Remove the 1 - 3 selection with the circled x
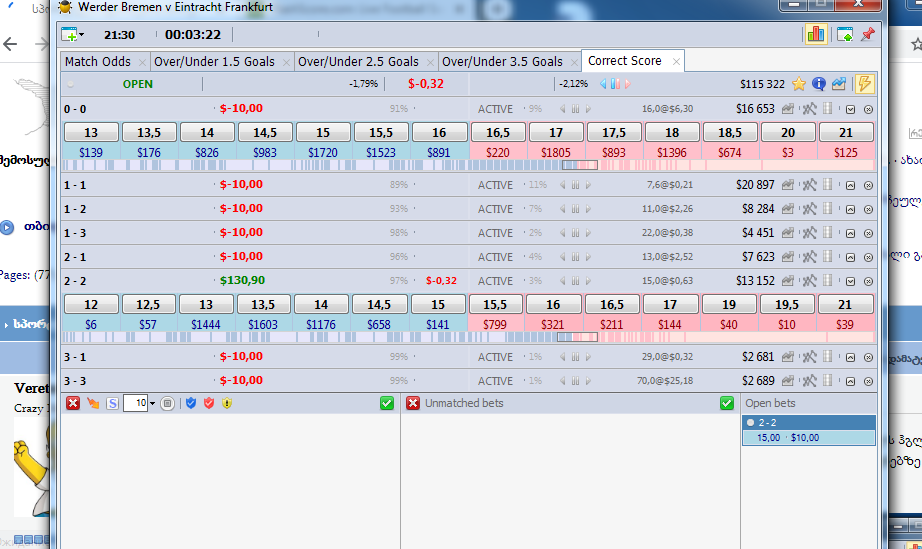The height and width of the screenshot is (549, 922). [x=868, y=233]
